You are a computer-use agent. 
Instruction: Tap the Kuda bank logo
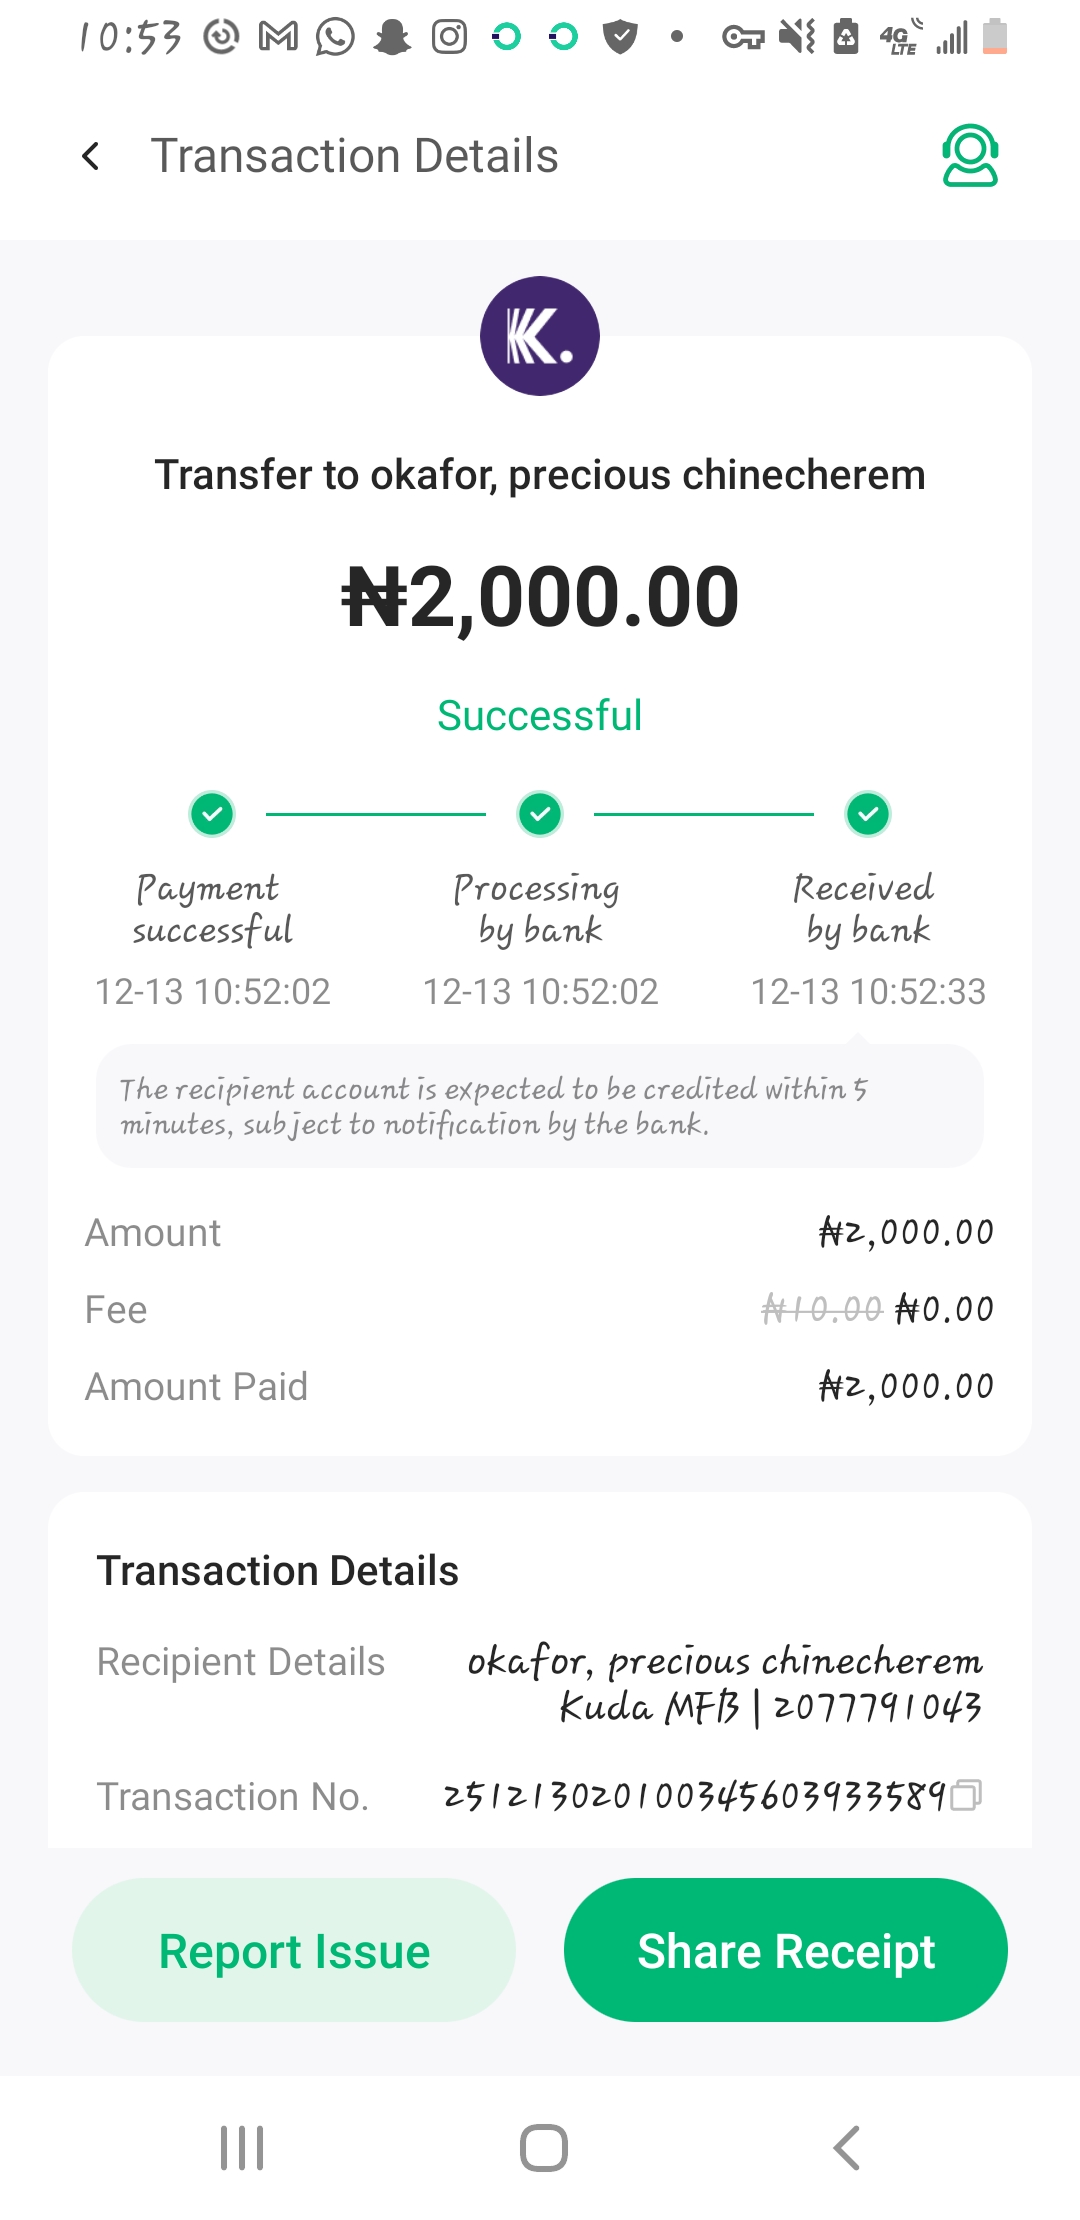click(x=540, y=336)
